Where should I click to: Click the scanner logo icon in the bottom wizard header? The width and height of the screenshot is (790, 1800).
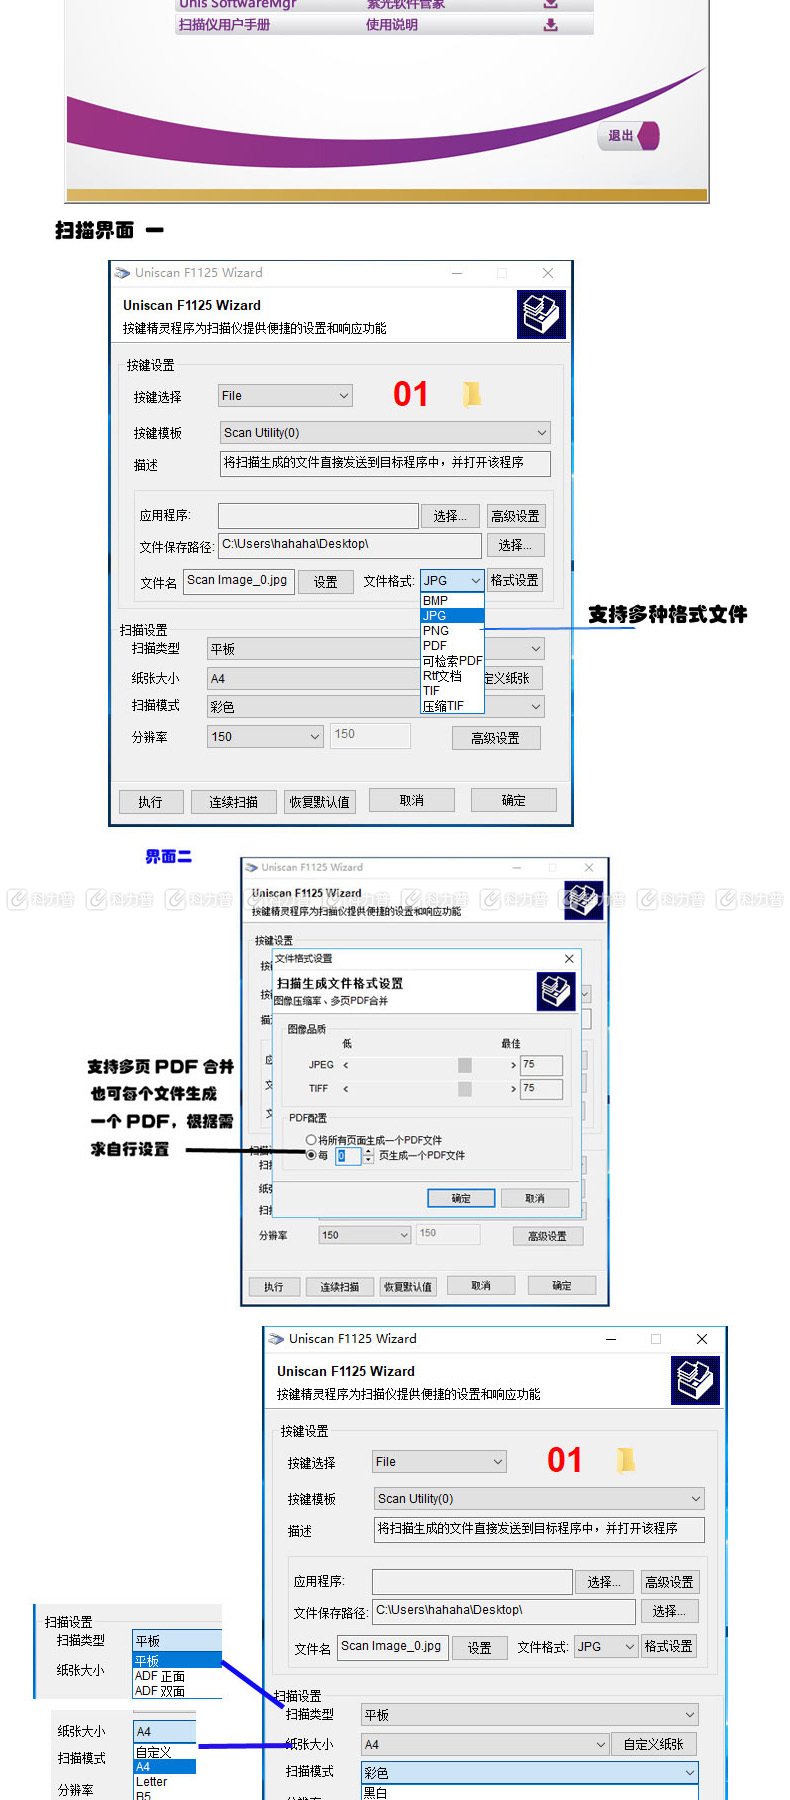click(696, 1380)
